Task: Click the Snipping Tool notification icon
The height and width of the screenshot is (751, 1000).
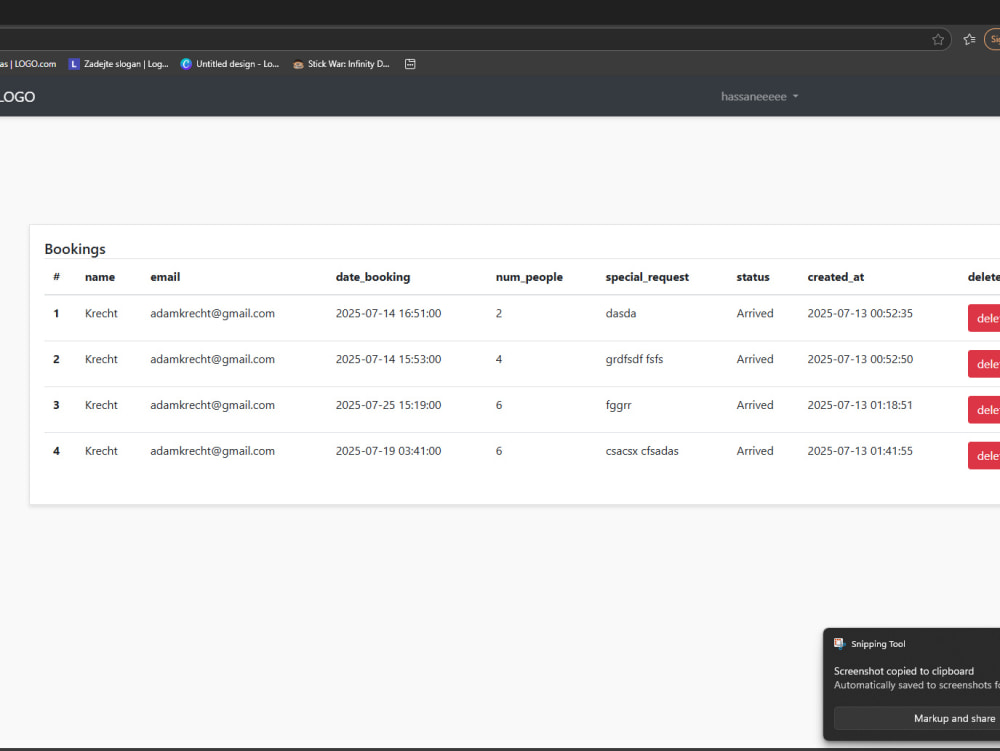Action: pyautogui.click(x=839, y=644)
